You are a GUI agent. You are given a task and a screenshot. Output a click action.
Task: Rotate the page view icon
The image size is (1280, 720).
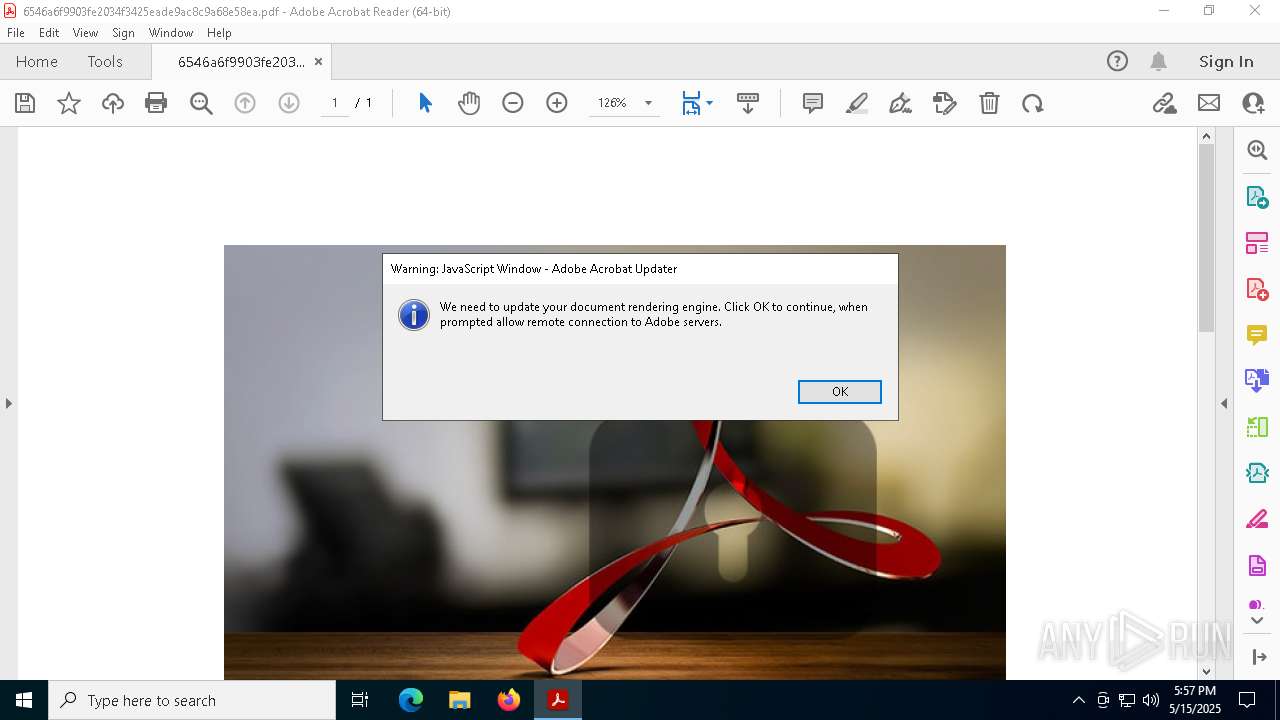(x=1033, y=103)
